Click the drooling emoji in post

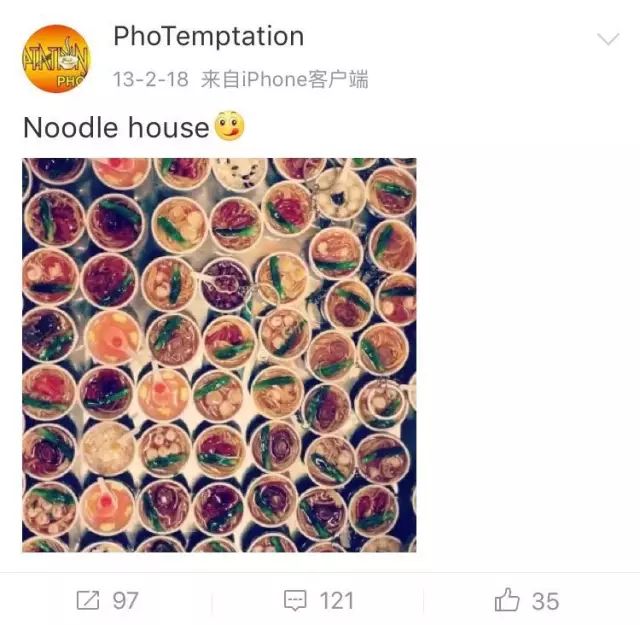(x=230, y=126)
